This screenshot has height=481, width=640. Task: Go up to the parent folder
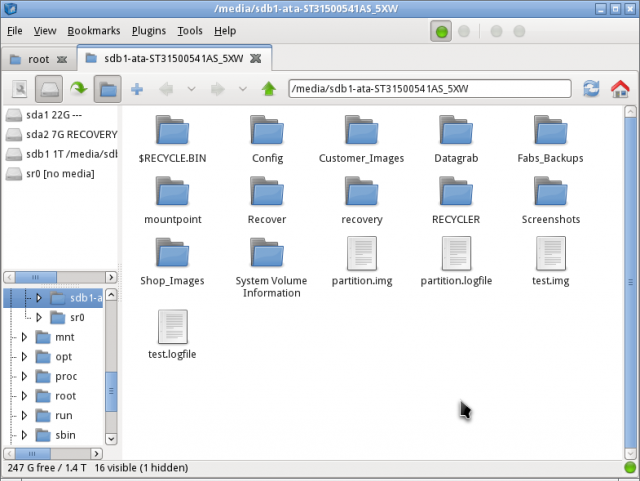(268, 89)
